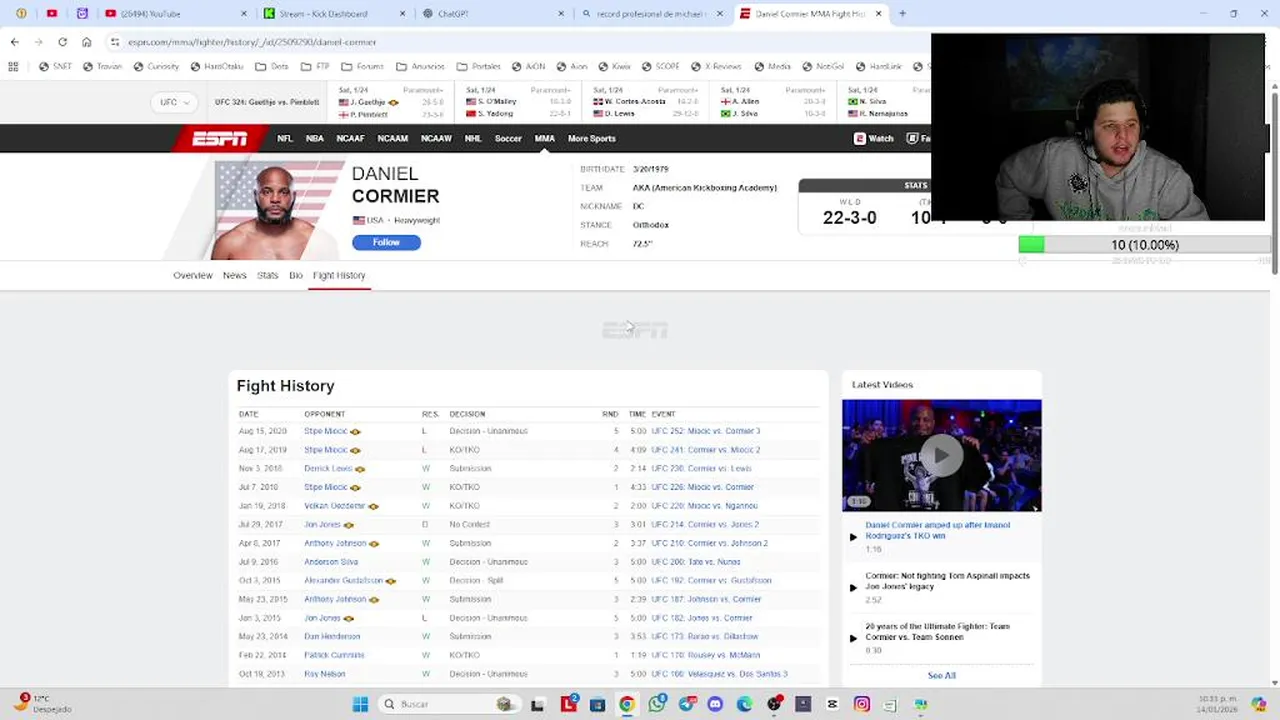The height and width of the screenshot is (720, 1280).
Task: Open Chrome from the taskbar
Action: tap(626, 704)
